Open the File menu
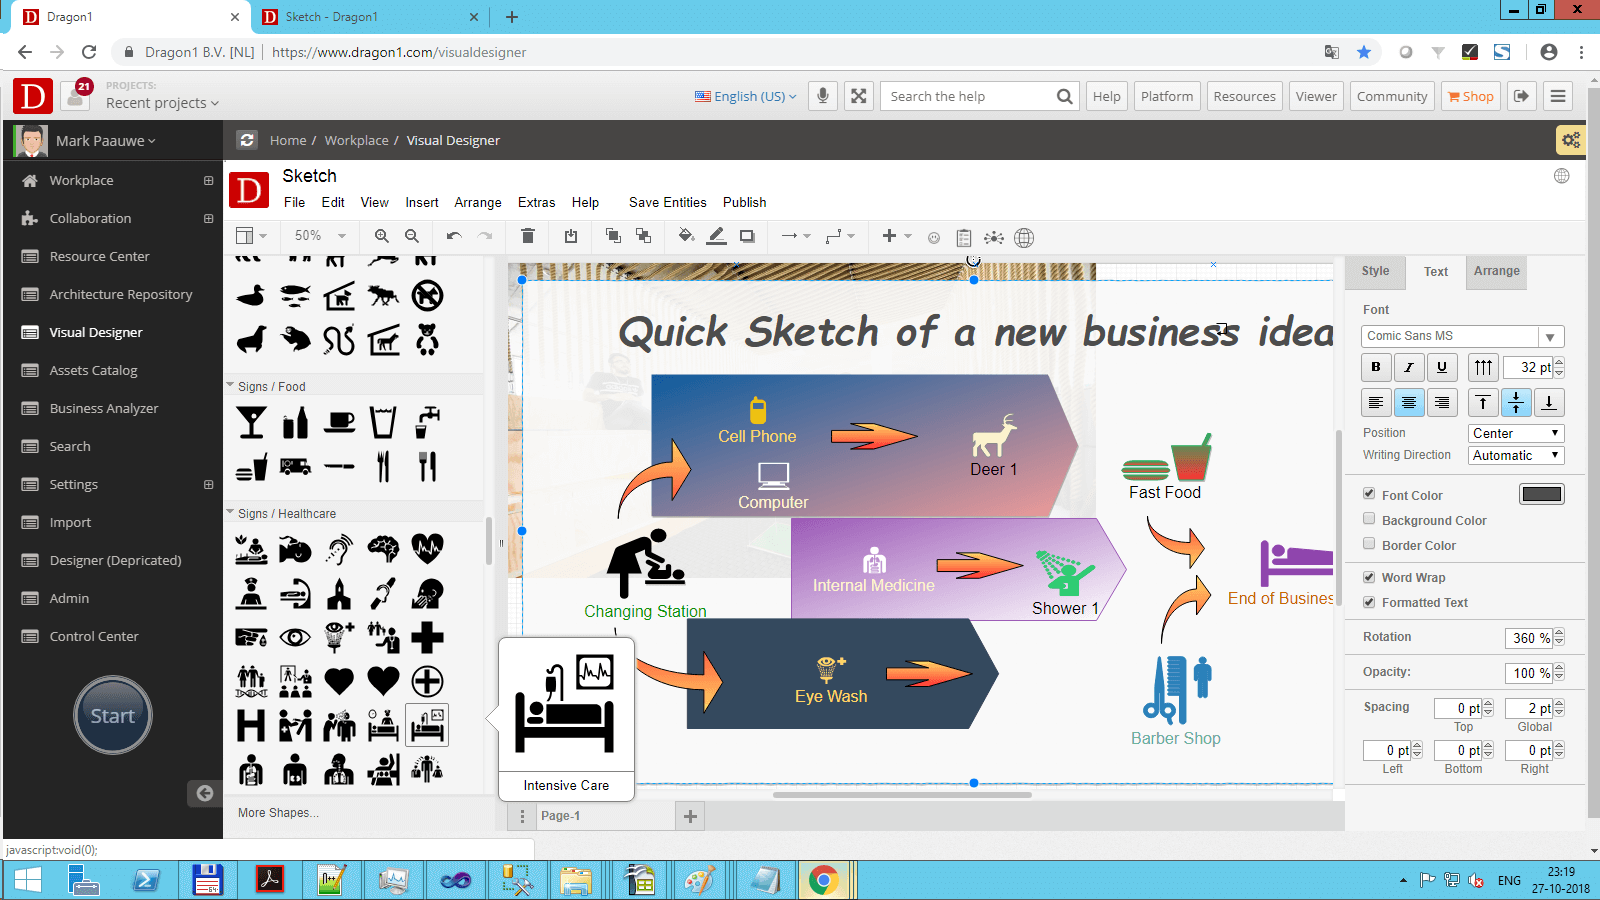The image size is (1600, 900). [294, 202]
